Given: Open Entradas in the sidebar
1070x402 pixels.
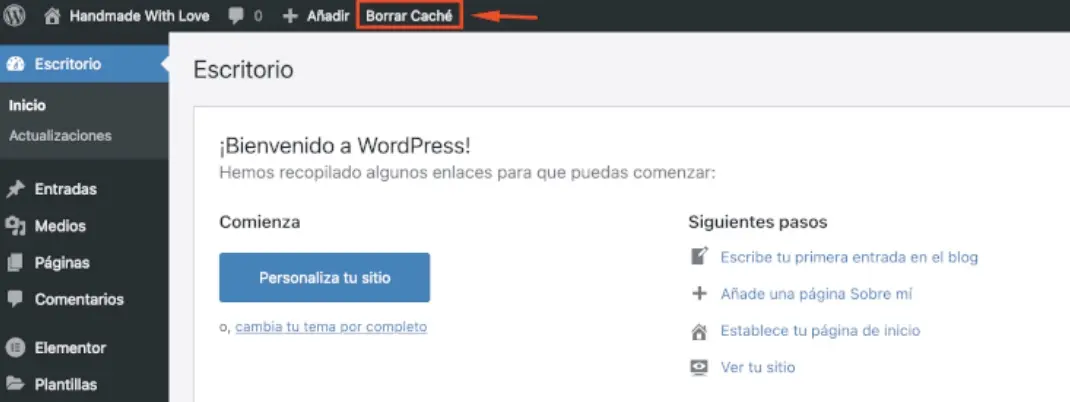Looking at the screenshot, I should (66, 189).
